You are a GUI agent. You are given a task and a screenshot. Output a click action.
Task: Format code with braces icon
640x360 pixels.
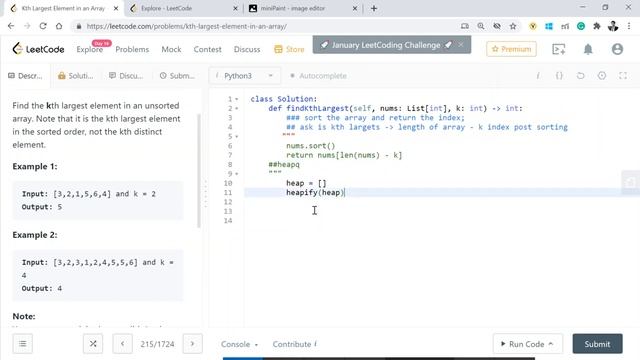[x=559, y=76]
